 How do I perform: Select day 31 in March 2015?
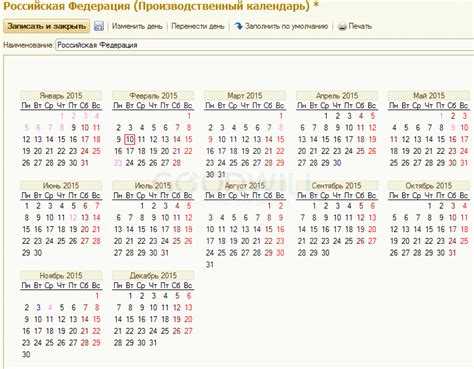(222, 175)
